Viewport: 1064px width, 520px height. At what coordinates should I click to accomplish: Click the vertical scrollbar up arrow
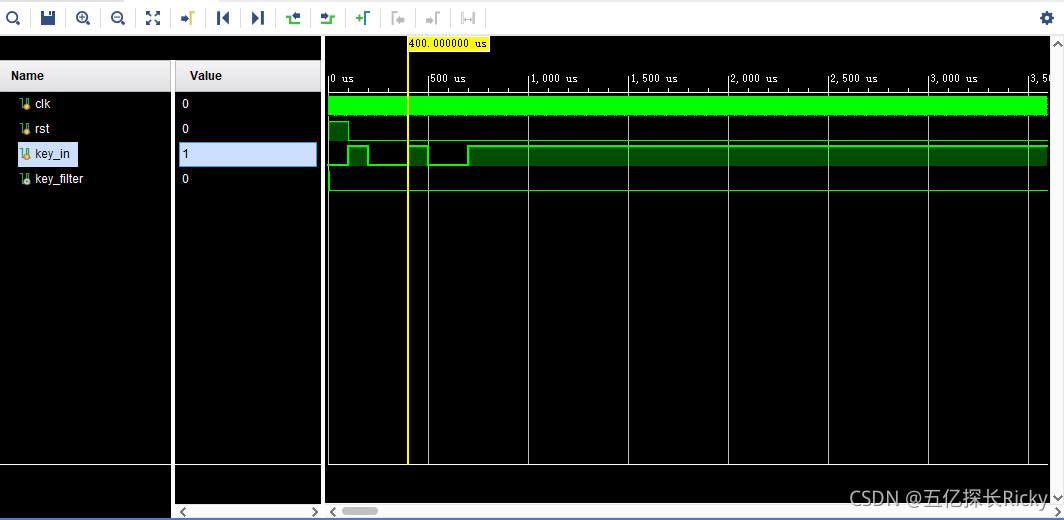tap(1057, 43)
